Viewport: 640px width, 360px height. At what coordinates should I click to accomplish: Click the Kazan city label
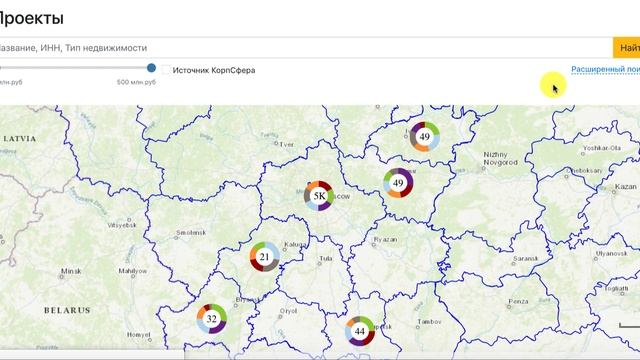point(625,187)
